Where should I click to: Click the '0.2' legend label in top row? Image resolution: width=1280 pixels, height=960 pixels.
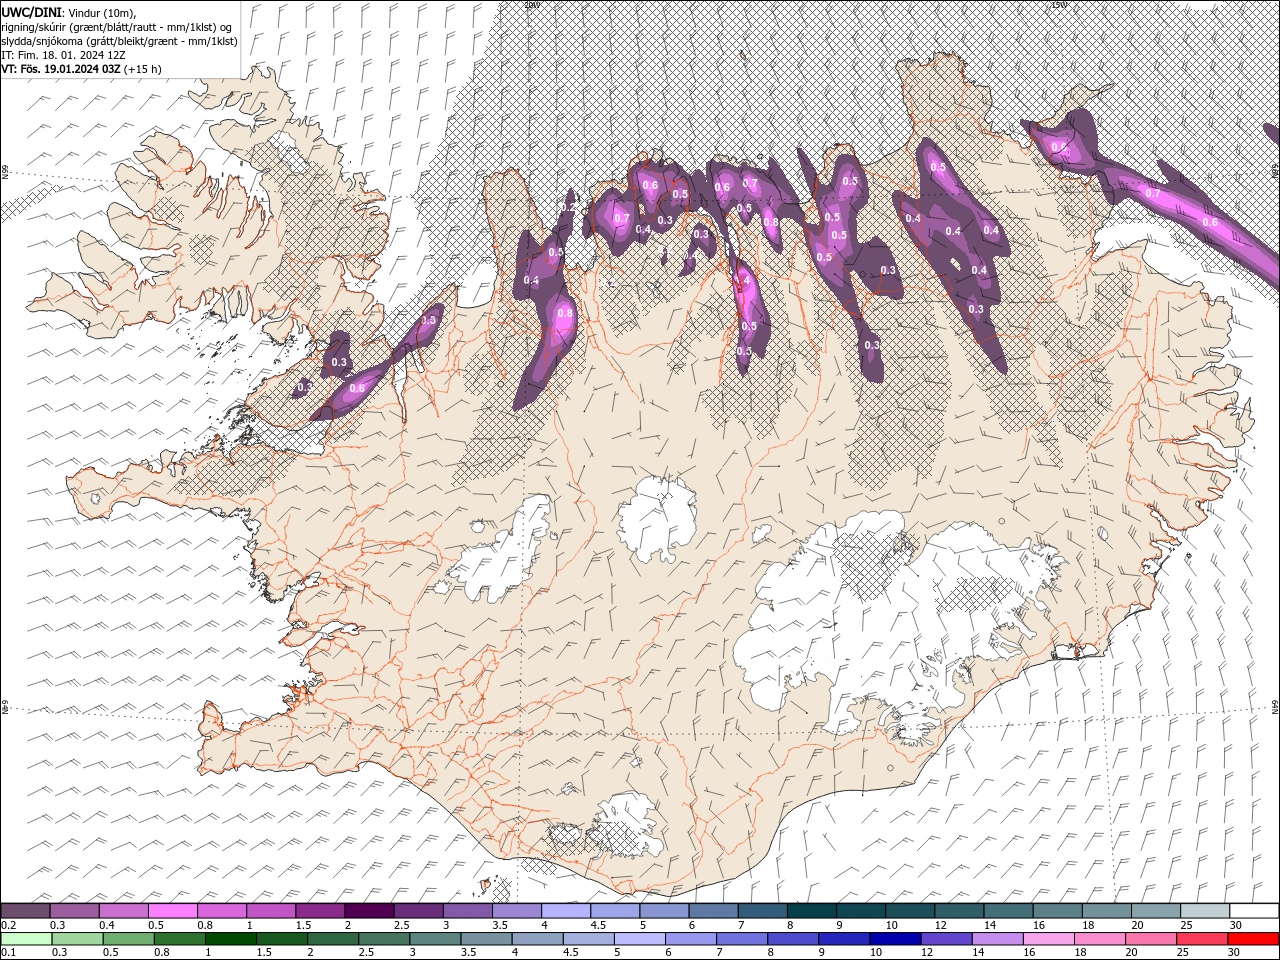click(x=9, y=925)
